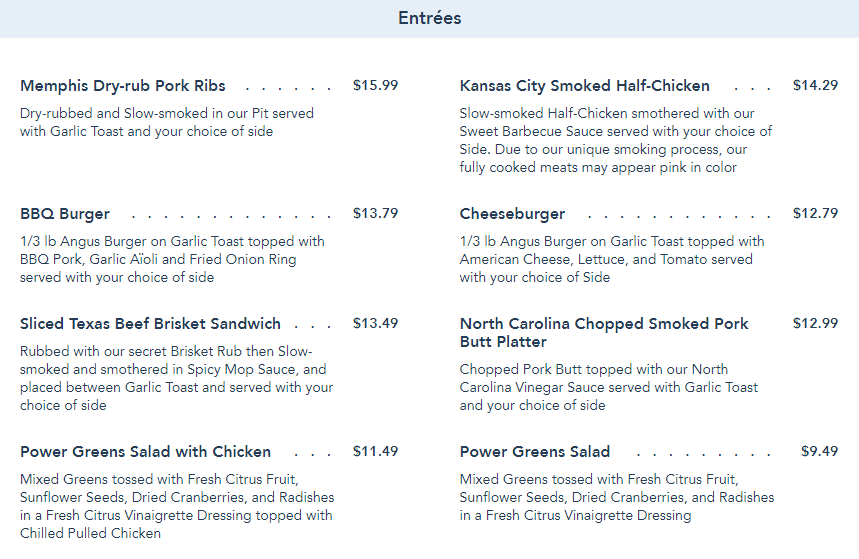Click the $15.99 pork ribs price
This screenshot has width=859, height=559.
tap(375, 86)
